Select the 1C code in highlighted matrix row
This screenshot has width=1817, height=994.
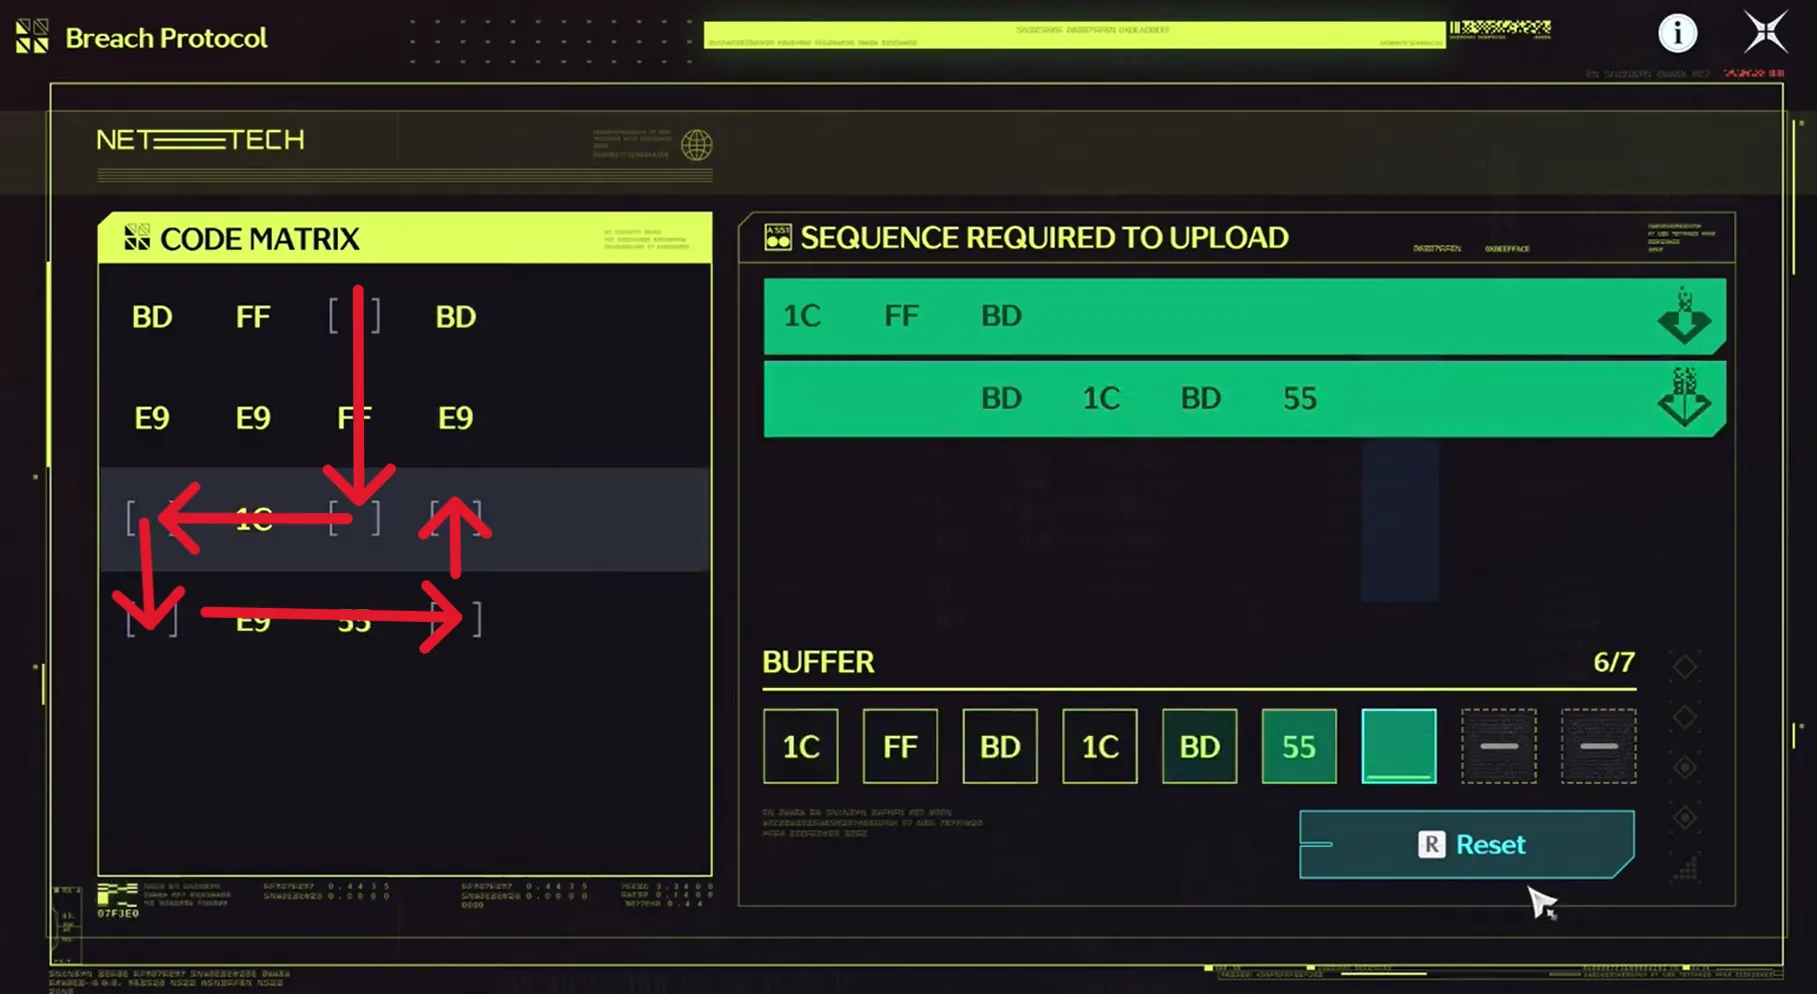(253, 519)
